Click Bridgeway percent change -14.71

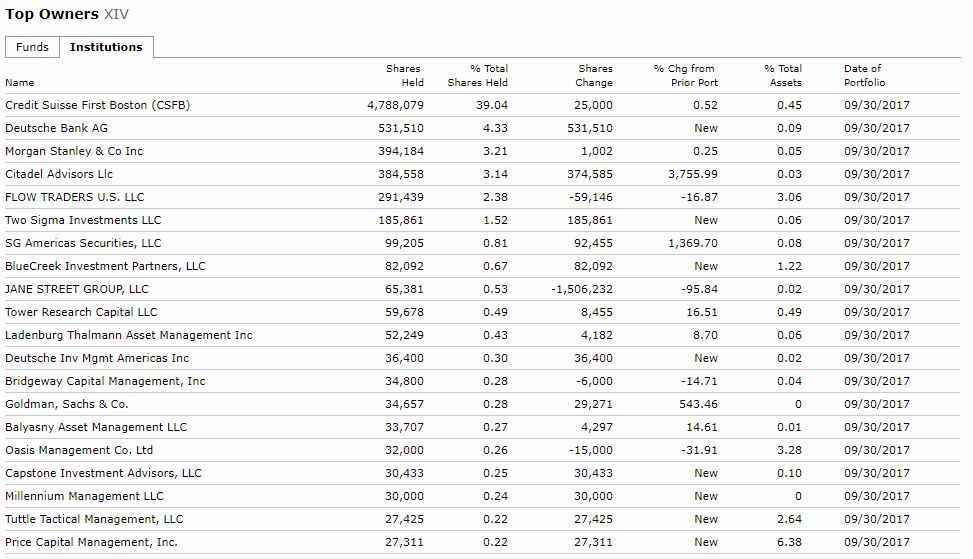699,381
